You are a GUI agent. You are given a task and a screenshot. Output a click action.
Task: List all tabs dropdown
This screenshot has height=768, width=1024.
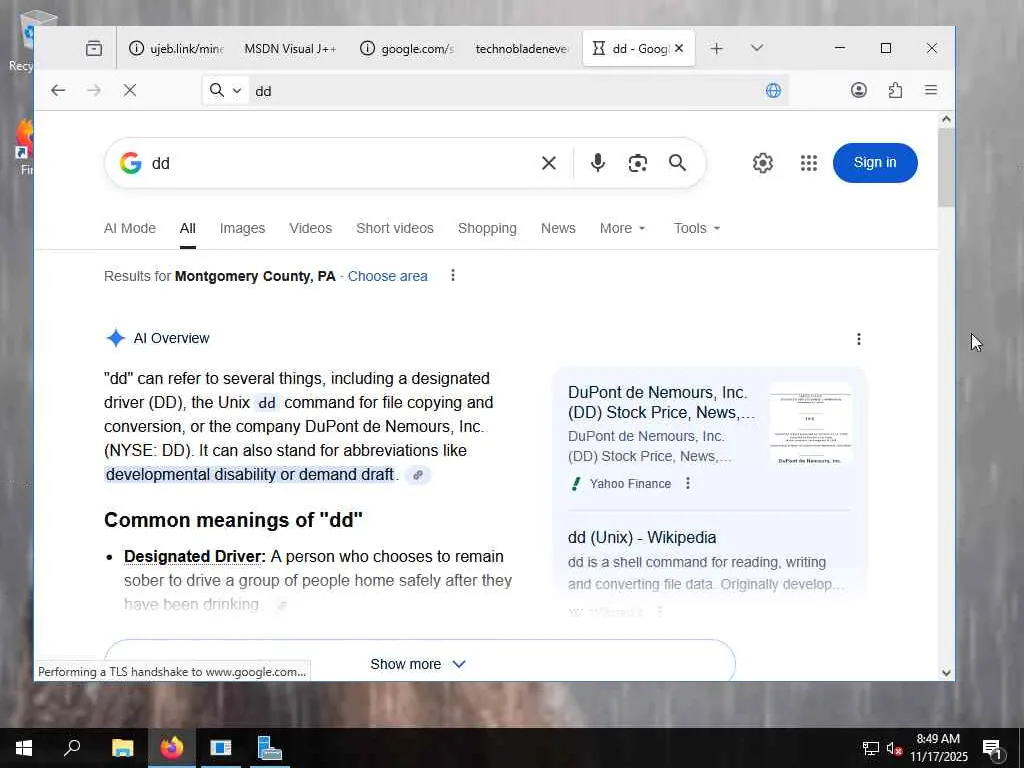(757, 48)
